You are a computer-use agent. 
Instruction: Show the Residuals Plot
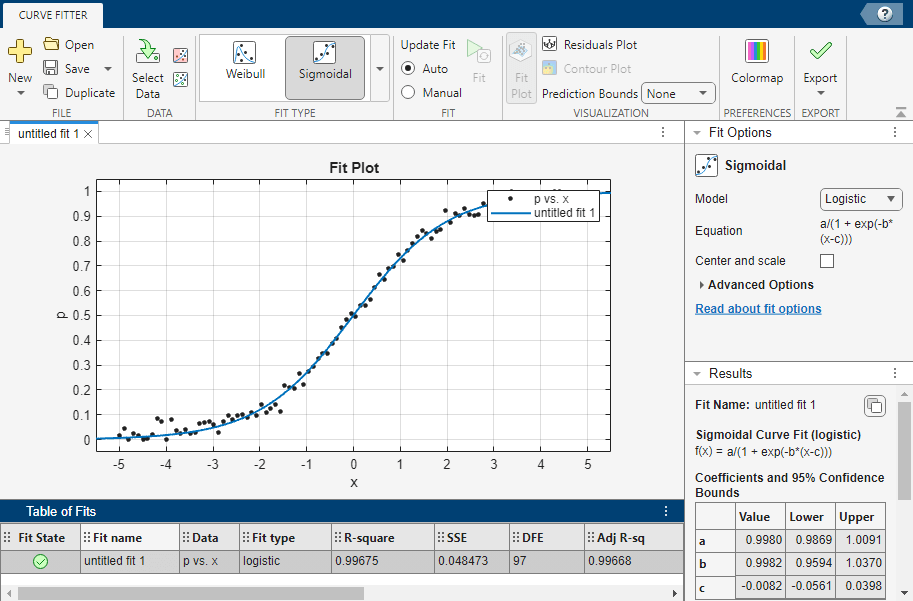click(590, 45)
